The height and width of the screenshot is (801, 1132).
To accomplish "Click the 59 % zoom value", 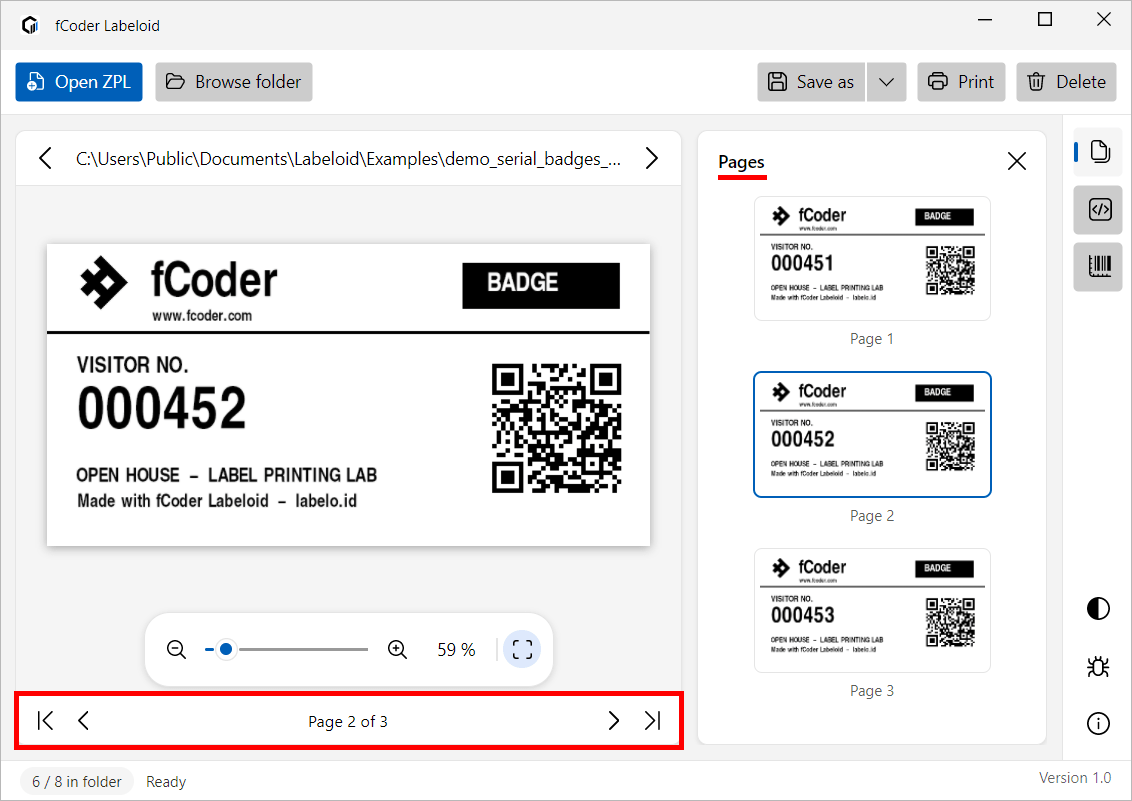I will [x=456, y=650].
